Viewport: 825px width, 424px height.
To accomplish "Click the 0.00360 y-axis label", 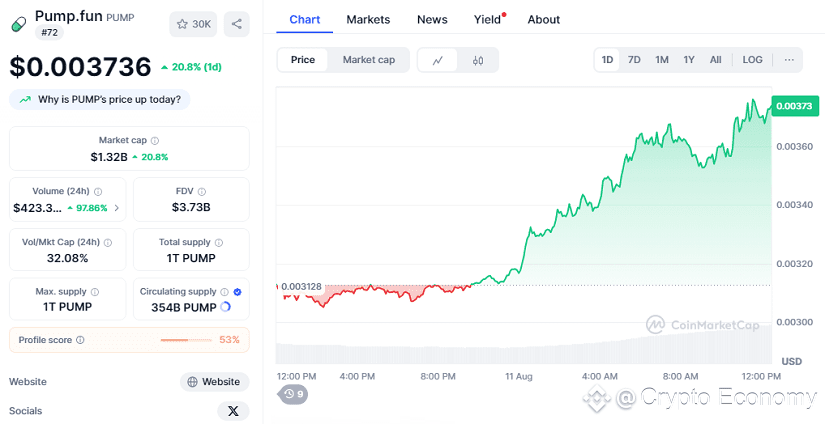I will [x=794, y=146].
